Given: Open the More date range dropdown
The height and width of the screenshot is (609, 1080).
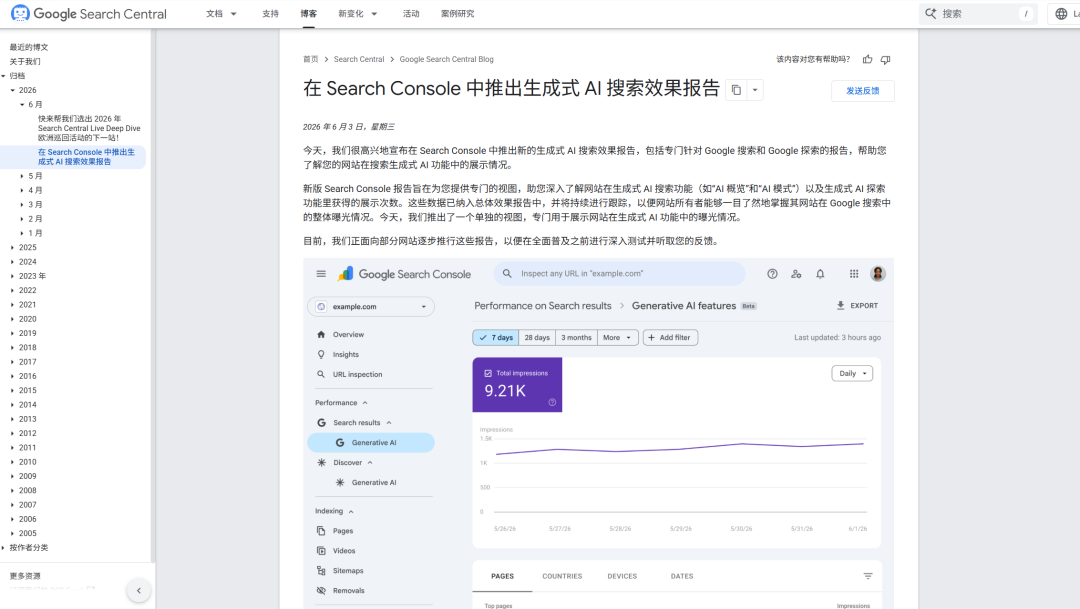Looking at the screenshot, I should click(617, 338).
